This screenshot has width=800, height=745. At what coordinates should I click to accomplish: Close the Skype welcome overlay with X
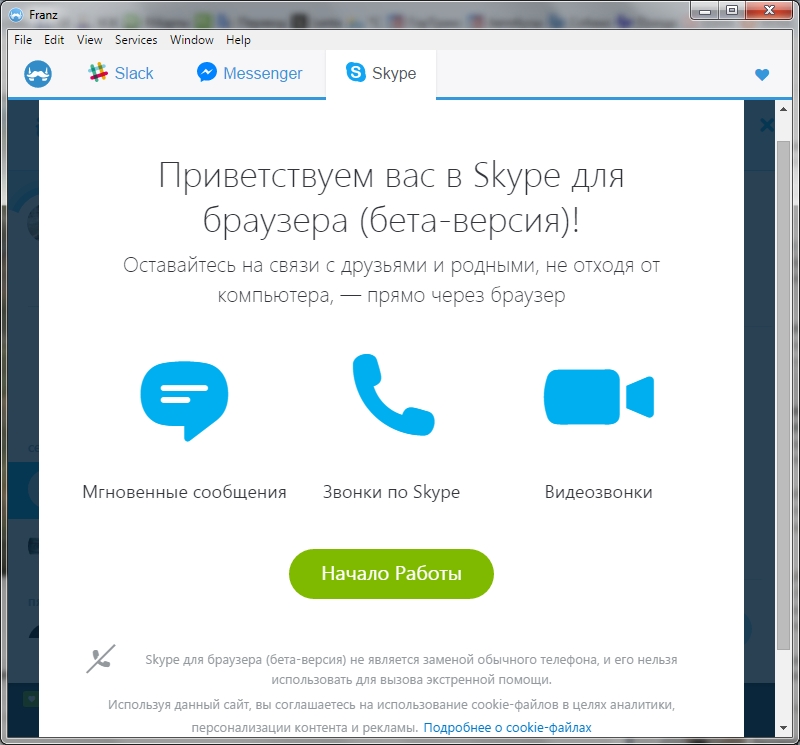(x=766, y=125)
